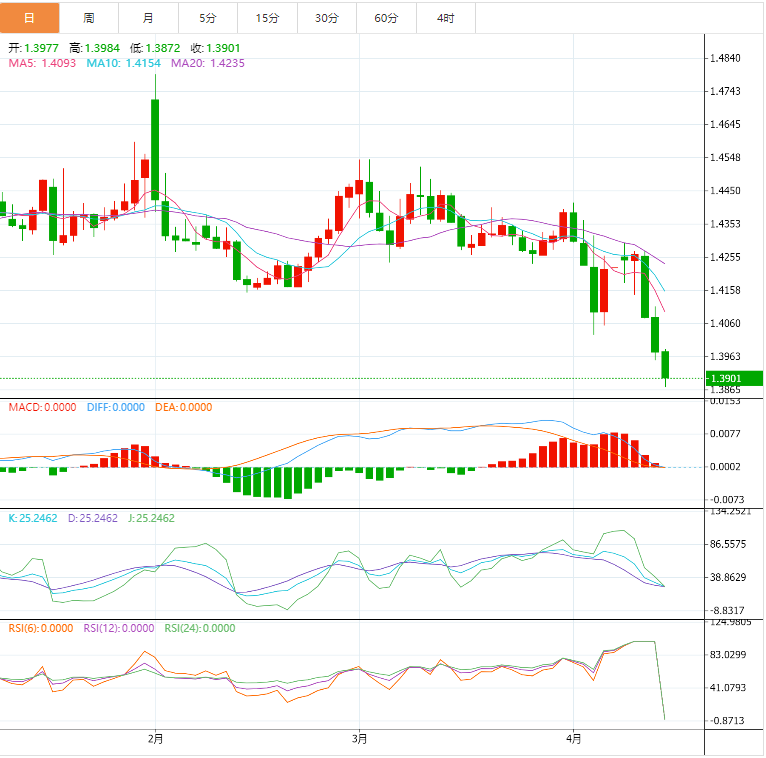
Task: Click the 1.4255 price axis label
Action: 725,257
